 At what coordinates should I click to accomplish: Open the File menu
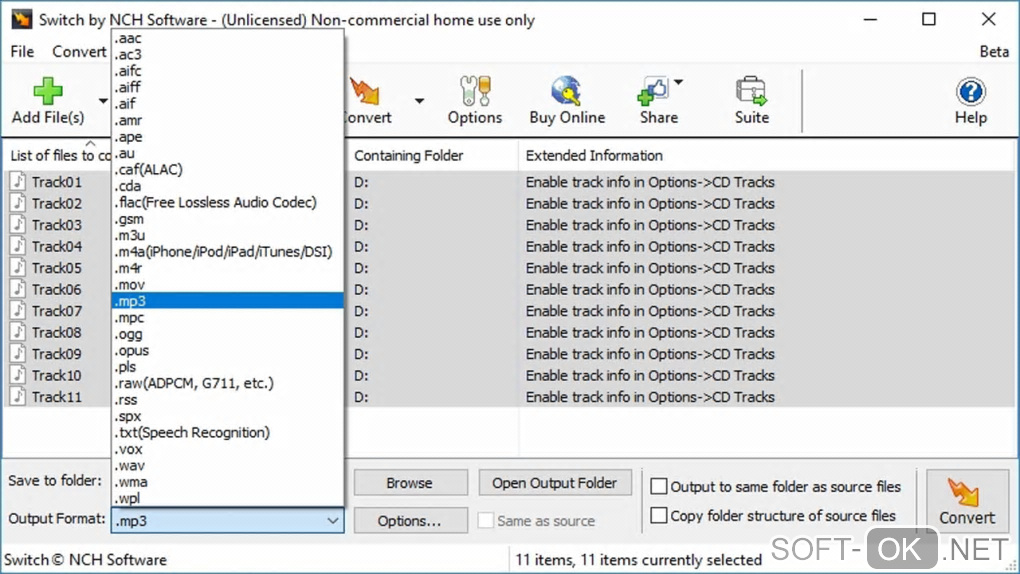[22, 51]
